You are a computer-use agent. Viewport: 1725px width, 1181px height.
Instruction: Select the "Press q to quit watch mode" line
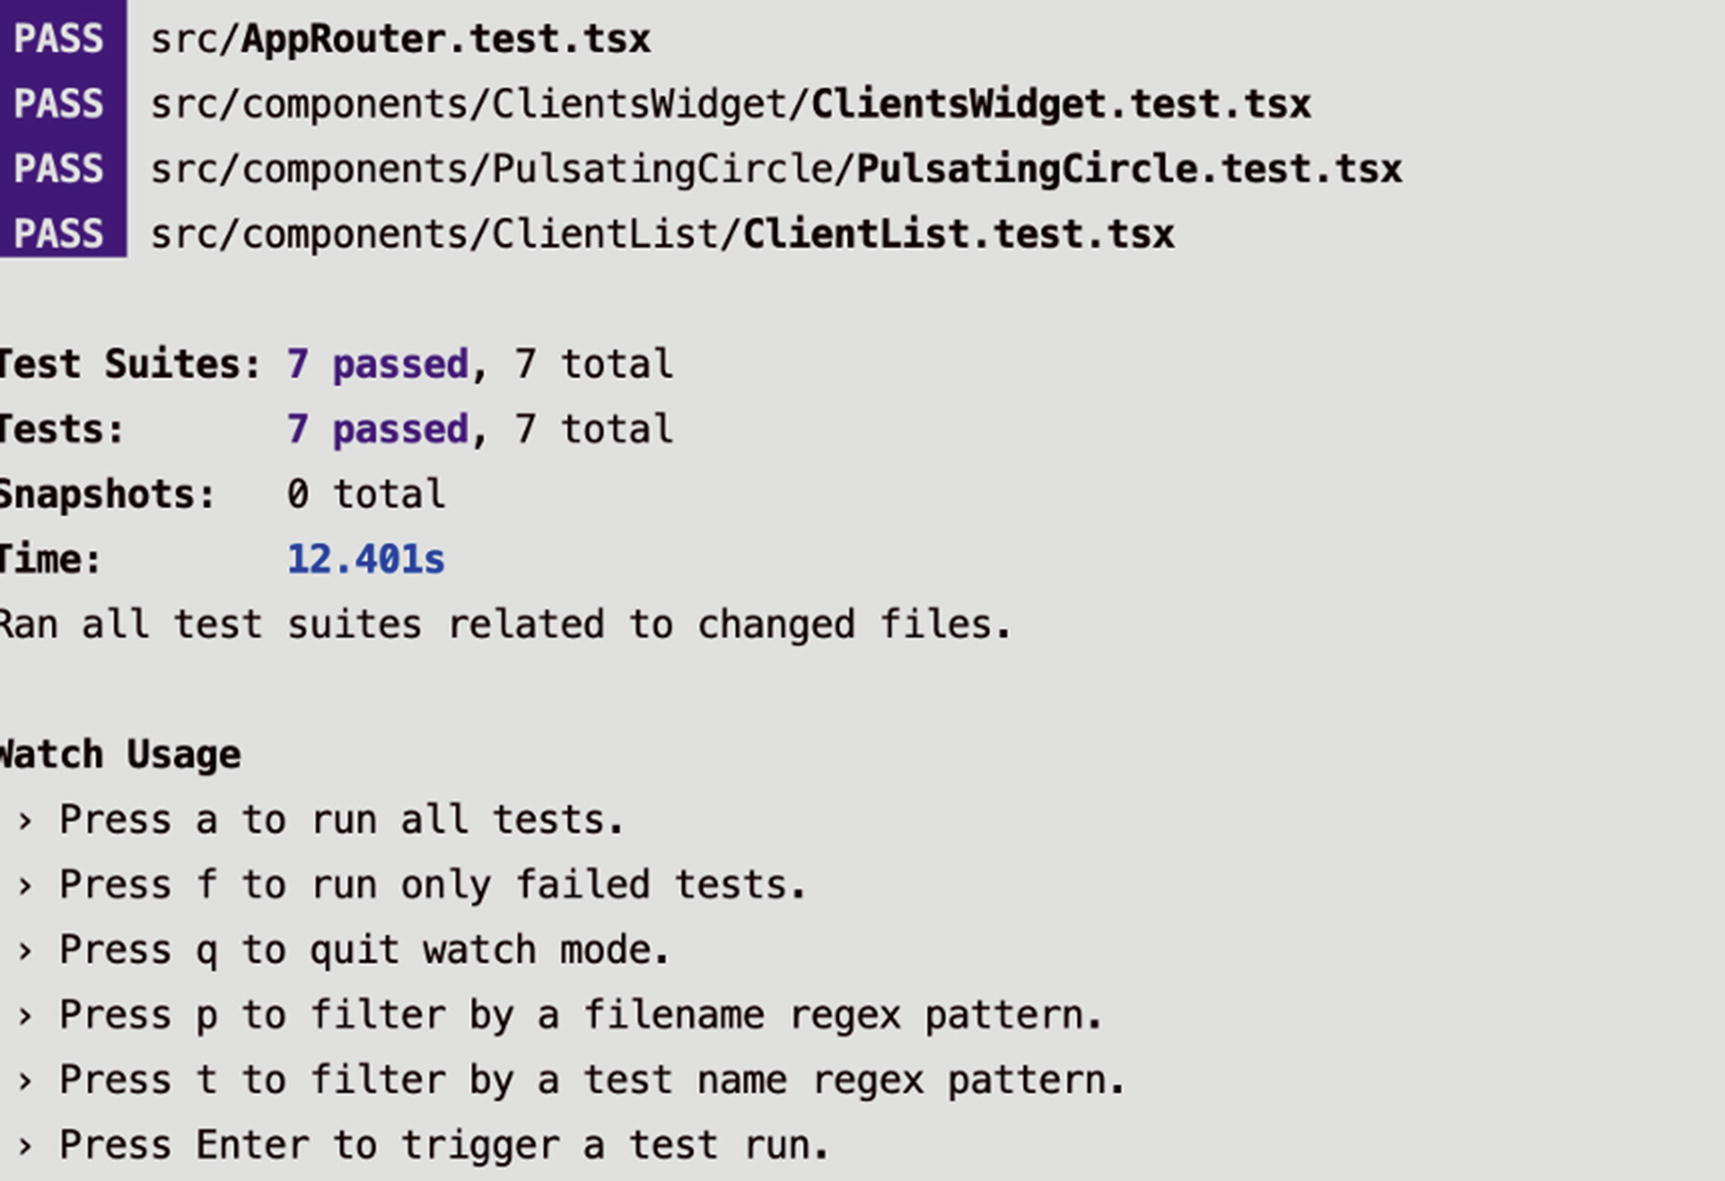364,949
